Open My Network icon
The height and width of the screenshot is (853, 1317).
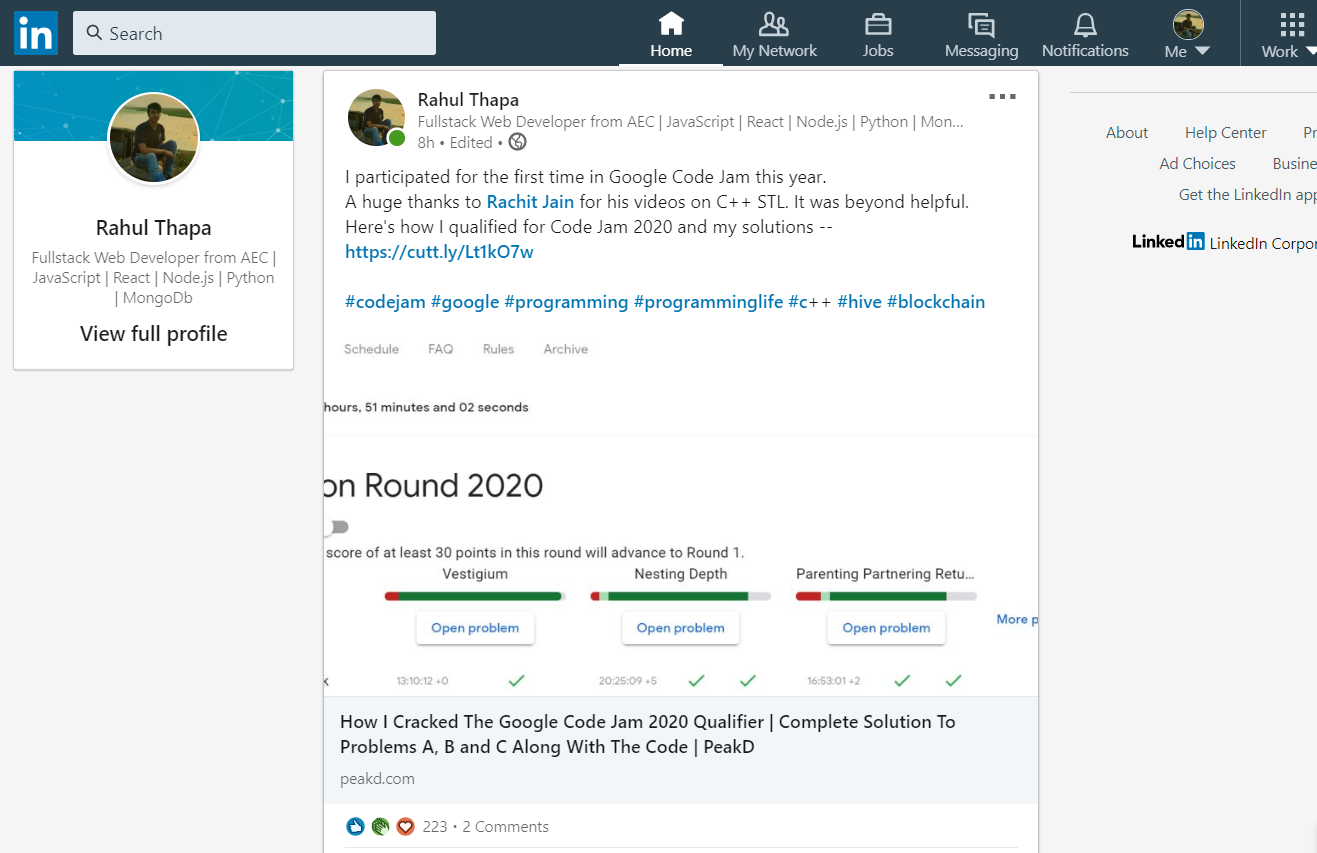[x=774, y=24]
